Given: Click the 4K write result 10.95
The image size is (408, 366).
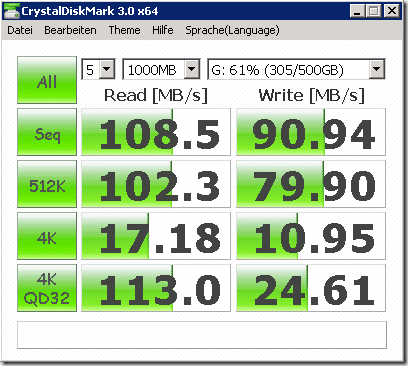Looking at the screenshot, I should click(x=311, y=236).
